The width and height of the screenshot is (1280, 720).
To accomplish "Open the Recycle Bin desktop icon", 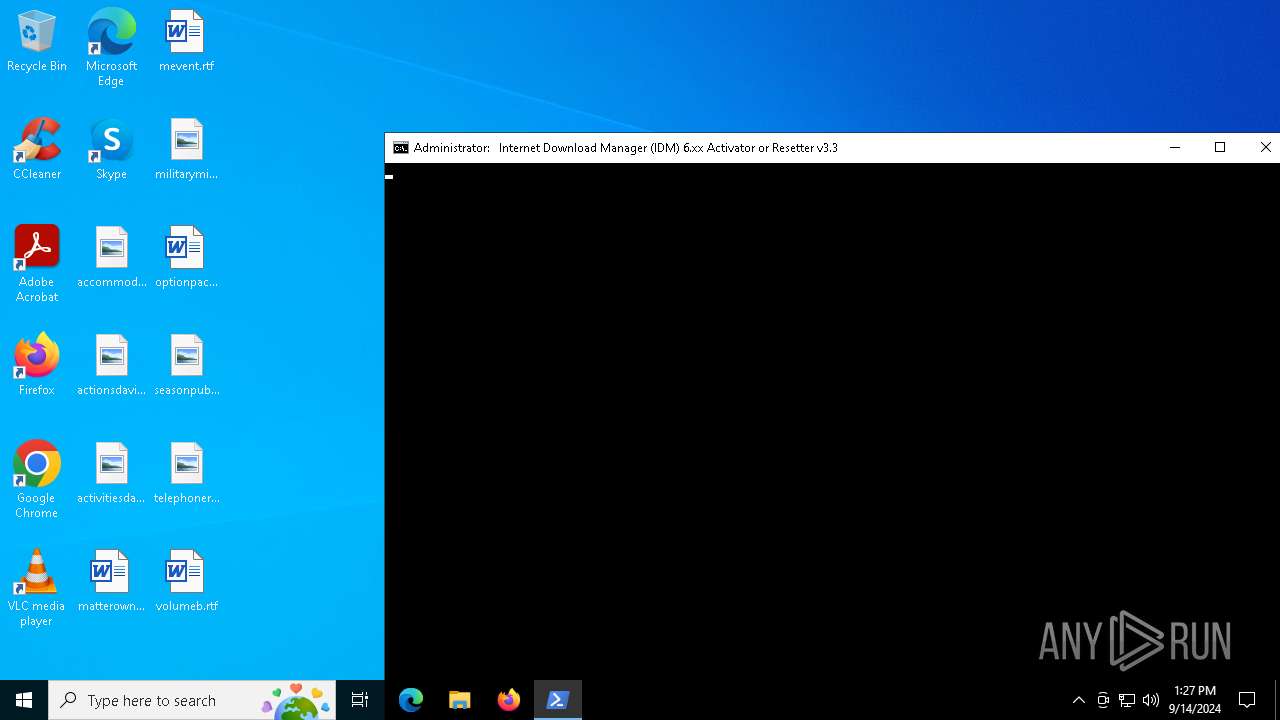I will click(x=37, y=42).
